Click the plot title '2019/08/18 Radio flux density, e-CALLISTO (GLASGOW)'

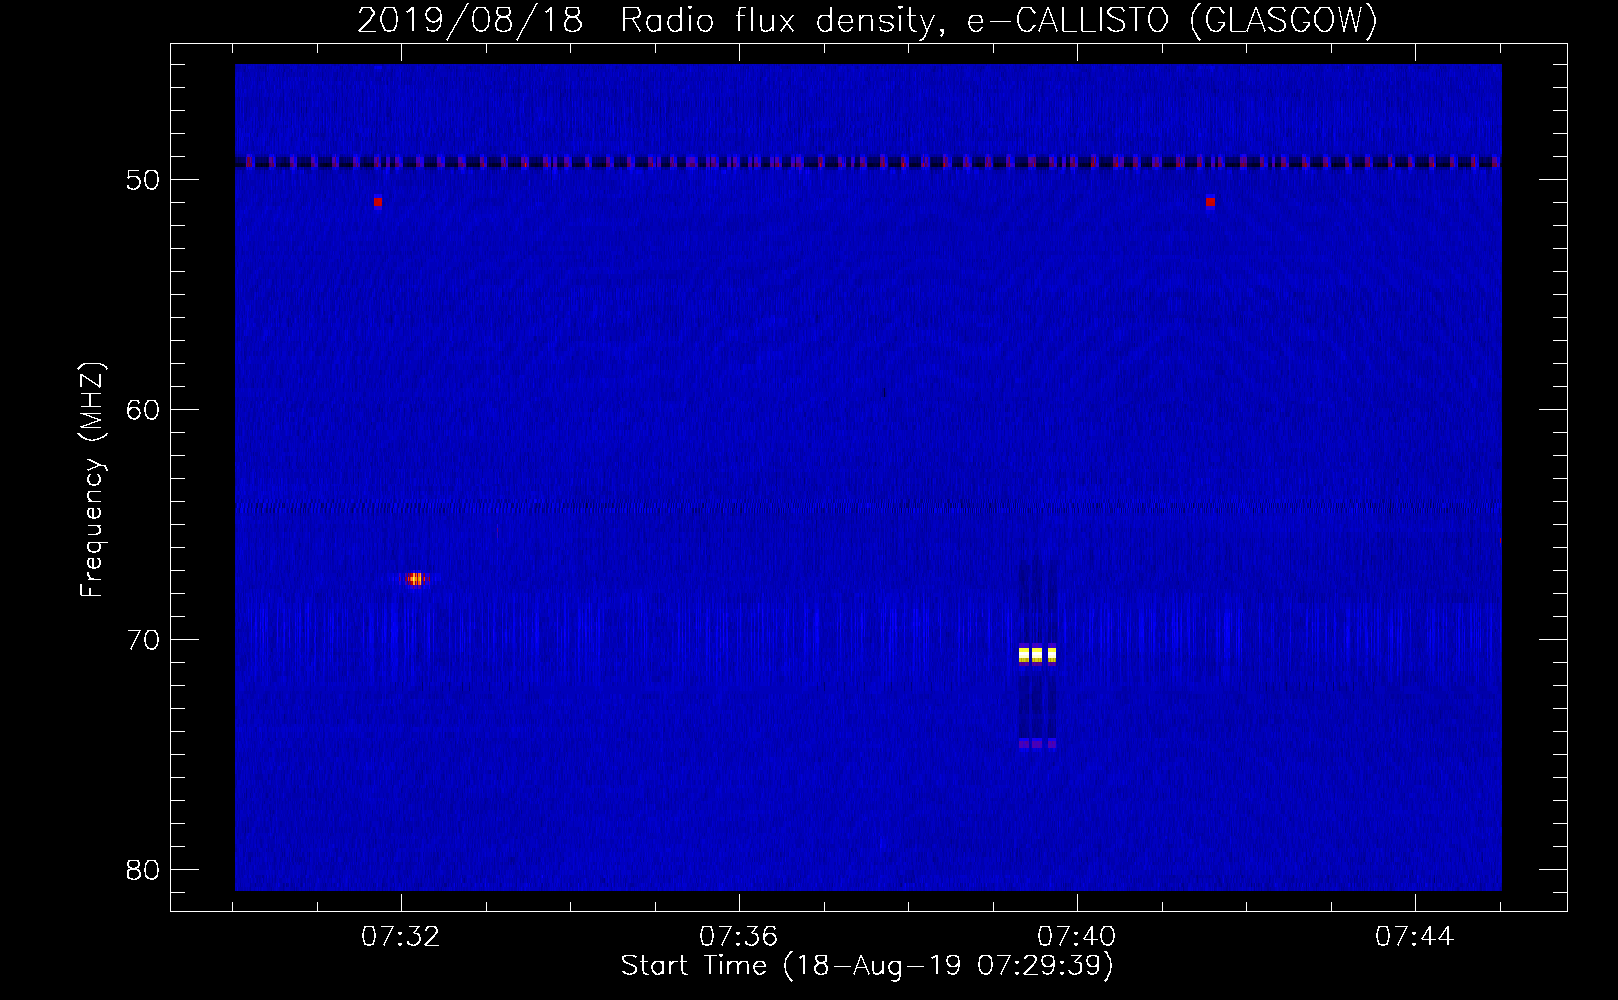point(867,20)
